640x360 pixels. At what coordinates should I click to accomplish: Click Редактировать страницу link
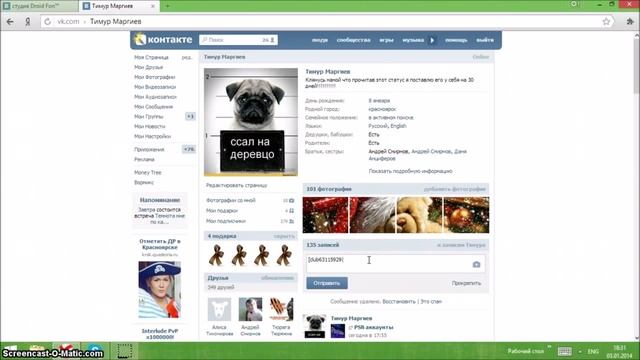(x=237, y=185)
